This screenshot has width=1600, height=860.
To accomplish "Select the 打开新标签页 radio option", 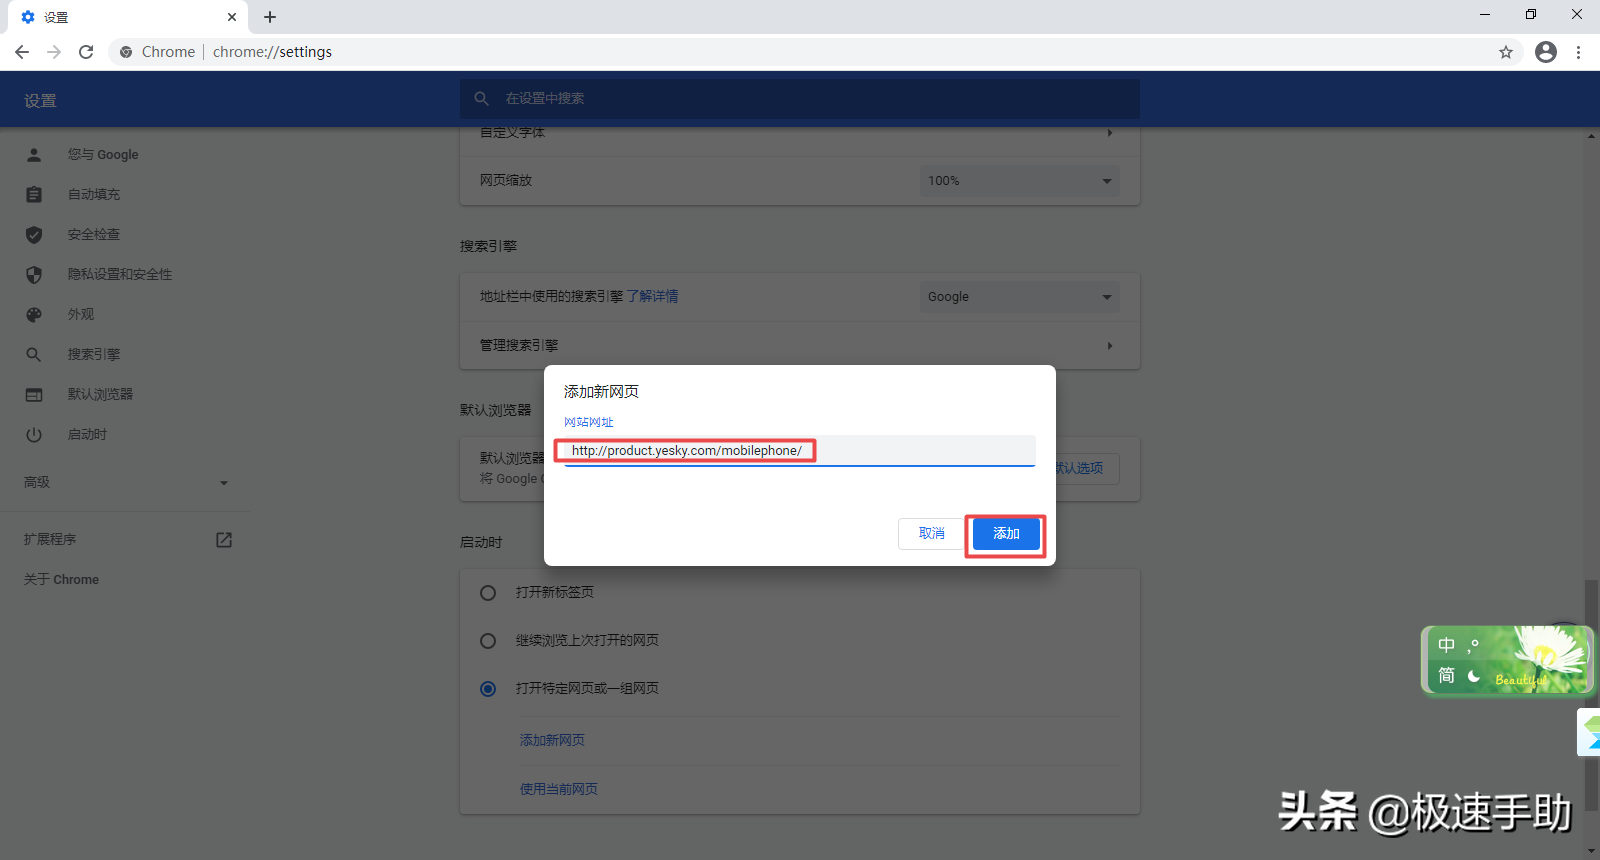I will click(488, 593).
